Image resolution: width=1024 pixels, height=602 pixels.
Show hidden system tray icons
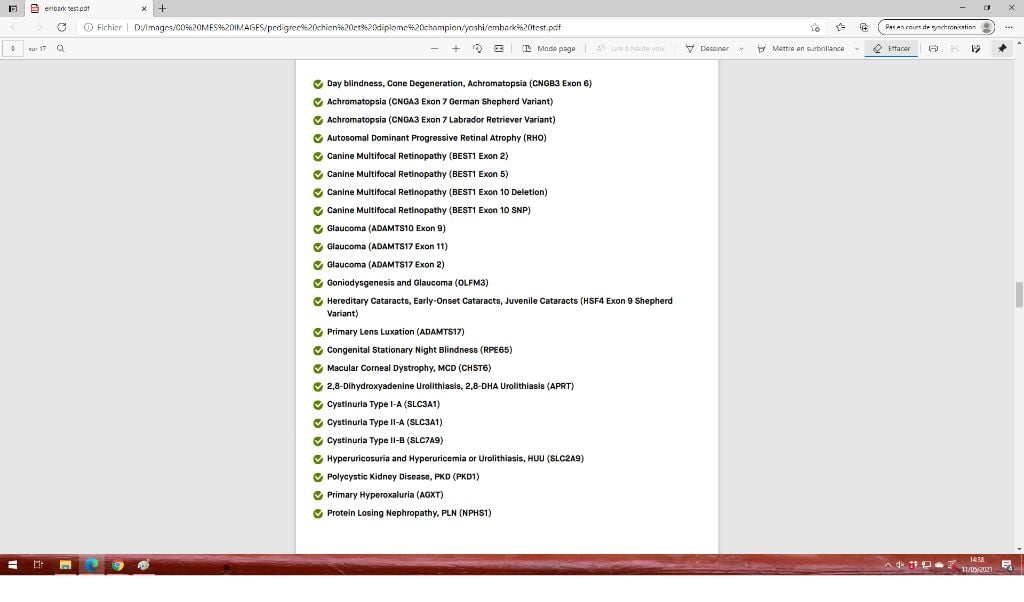point(887,565)
